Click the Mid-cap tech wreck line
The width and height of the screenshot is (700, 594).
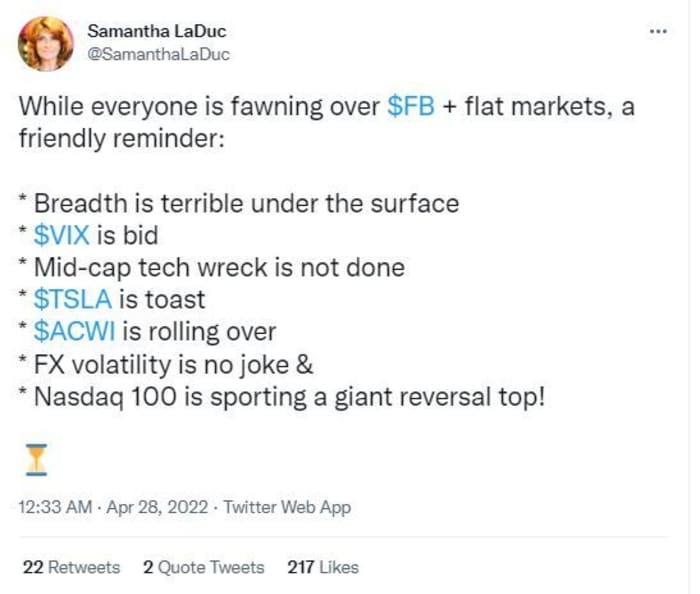coord(212,268)
